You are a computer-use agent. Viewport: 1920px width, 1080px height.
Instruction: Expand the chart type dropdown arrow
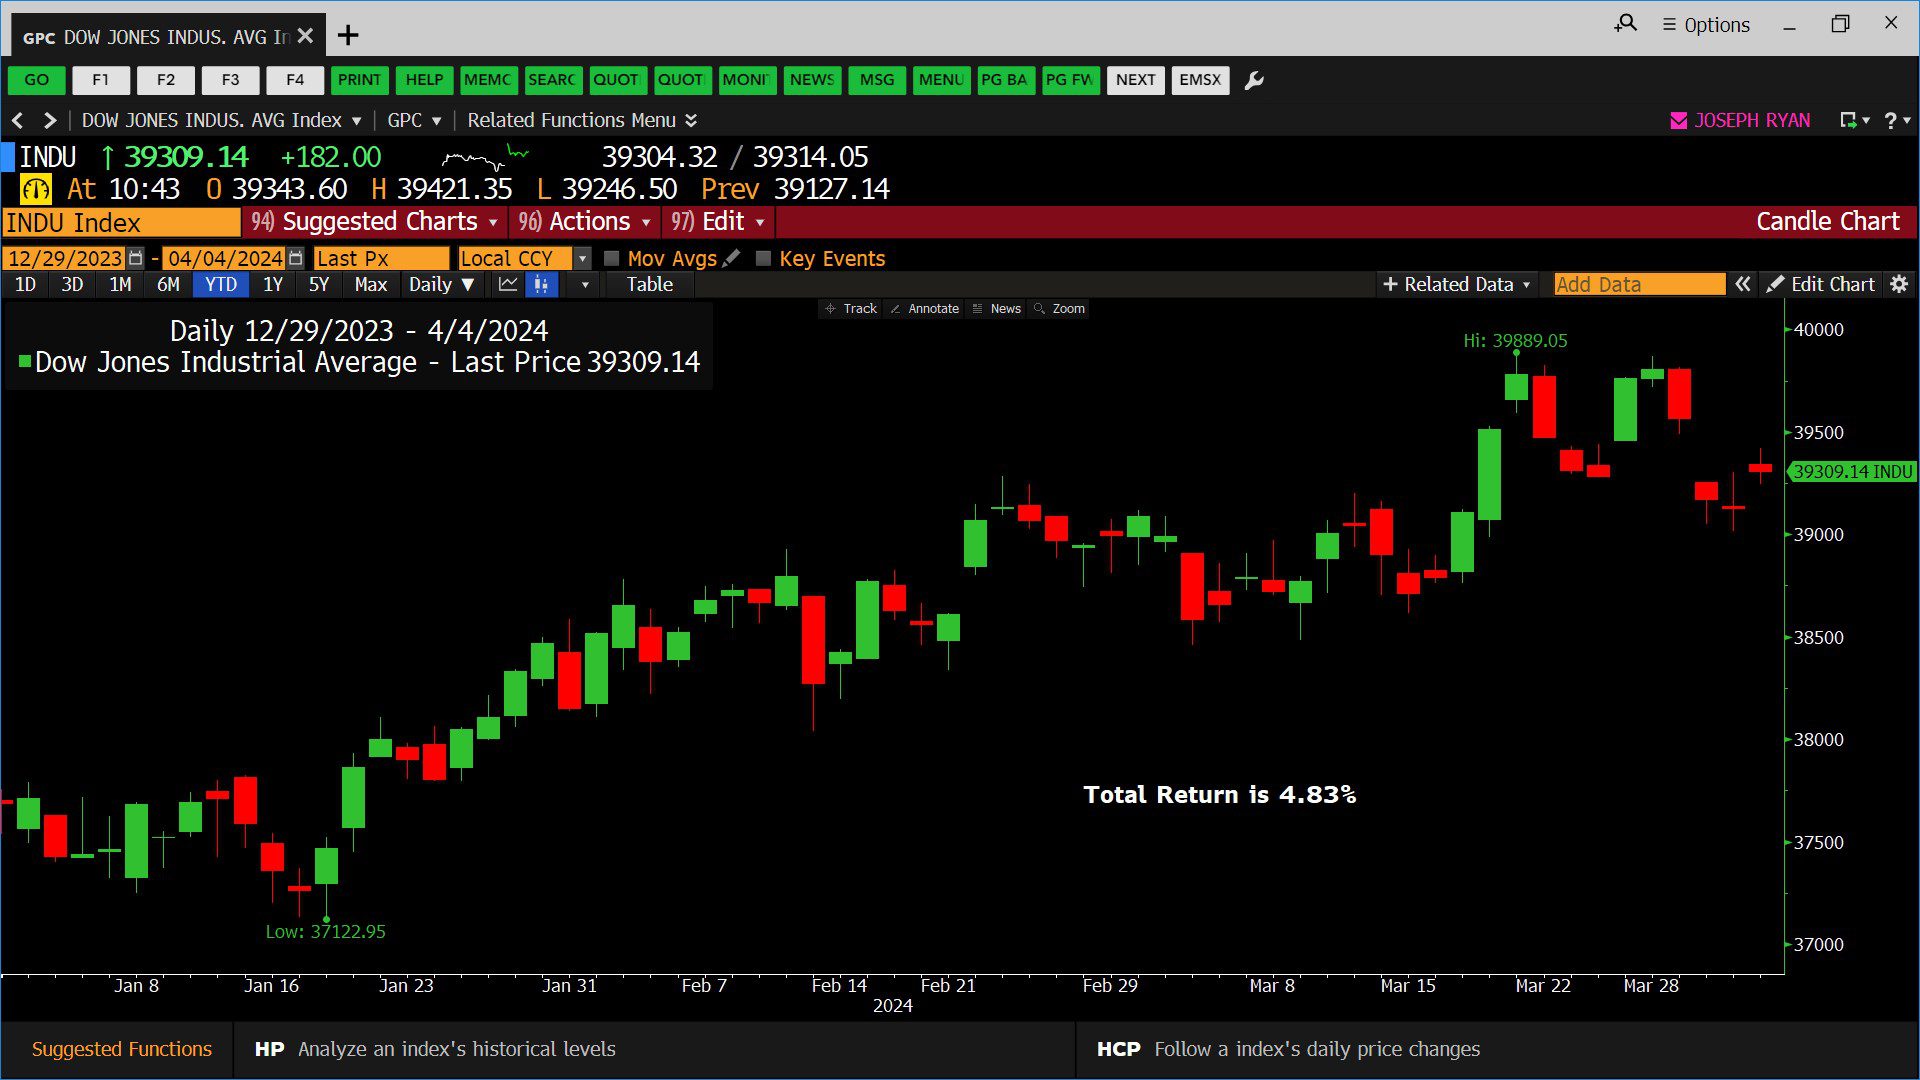click(585, 284)
